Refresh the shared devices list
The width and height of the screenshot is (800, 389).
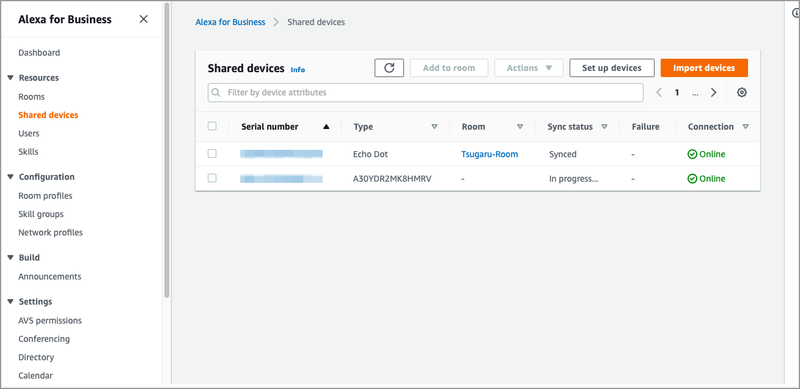[389, 68]
